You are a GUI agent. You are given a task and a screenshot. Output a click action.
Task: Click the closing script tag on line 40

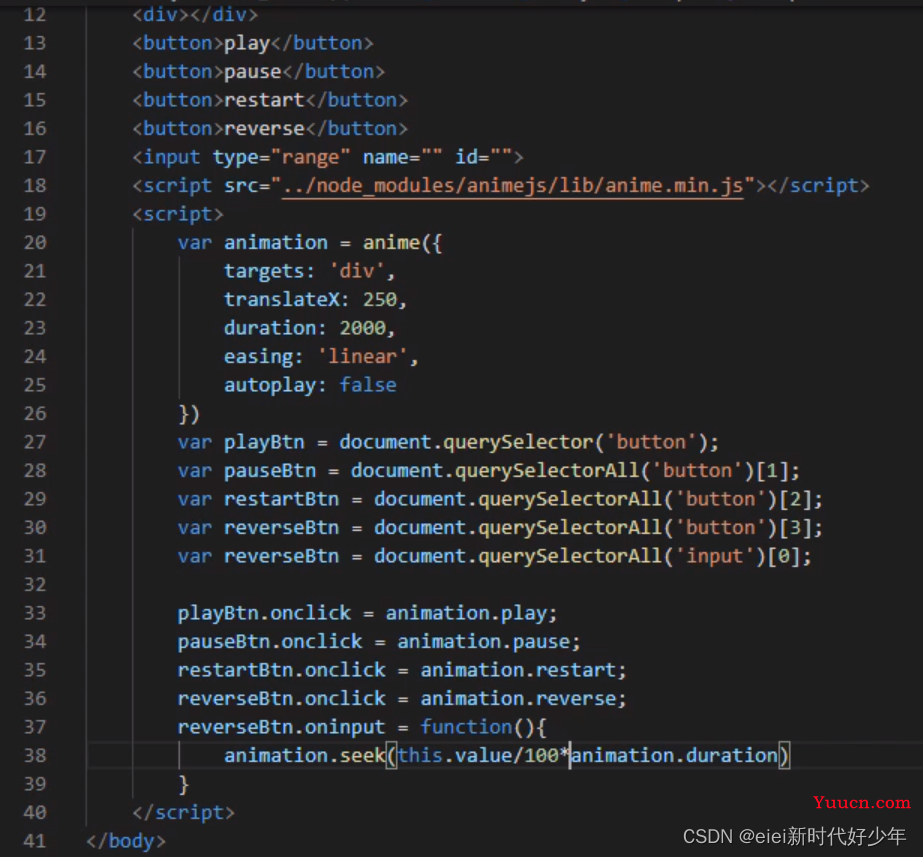[184, 813]
